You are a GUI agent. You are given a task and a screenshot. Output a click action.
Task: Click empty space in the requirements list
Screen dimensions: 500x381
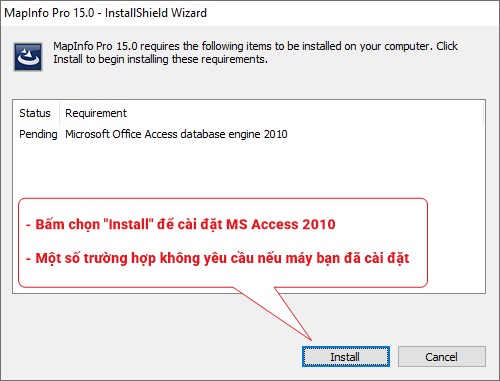(249, 167)
